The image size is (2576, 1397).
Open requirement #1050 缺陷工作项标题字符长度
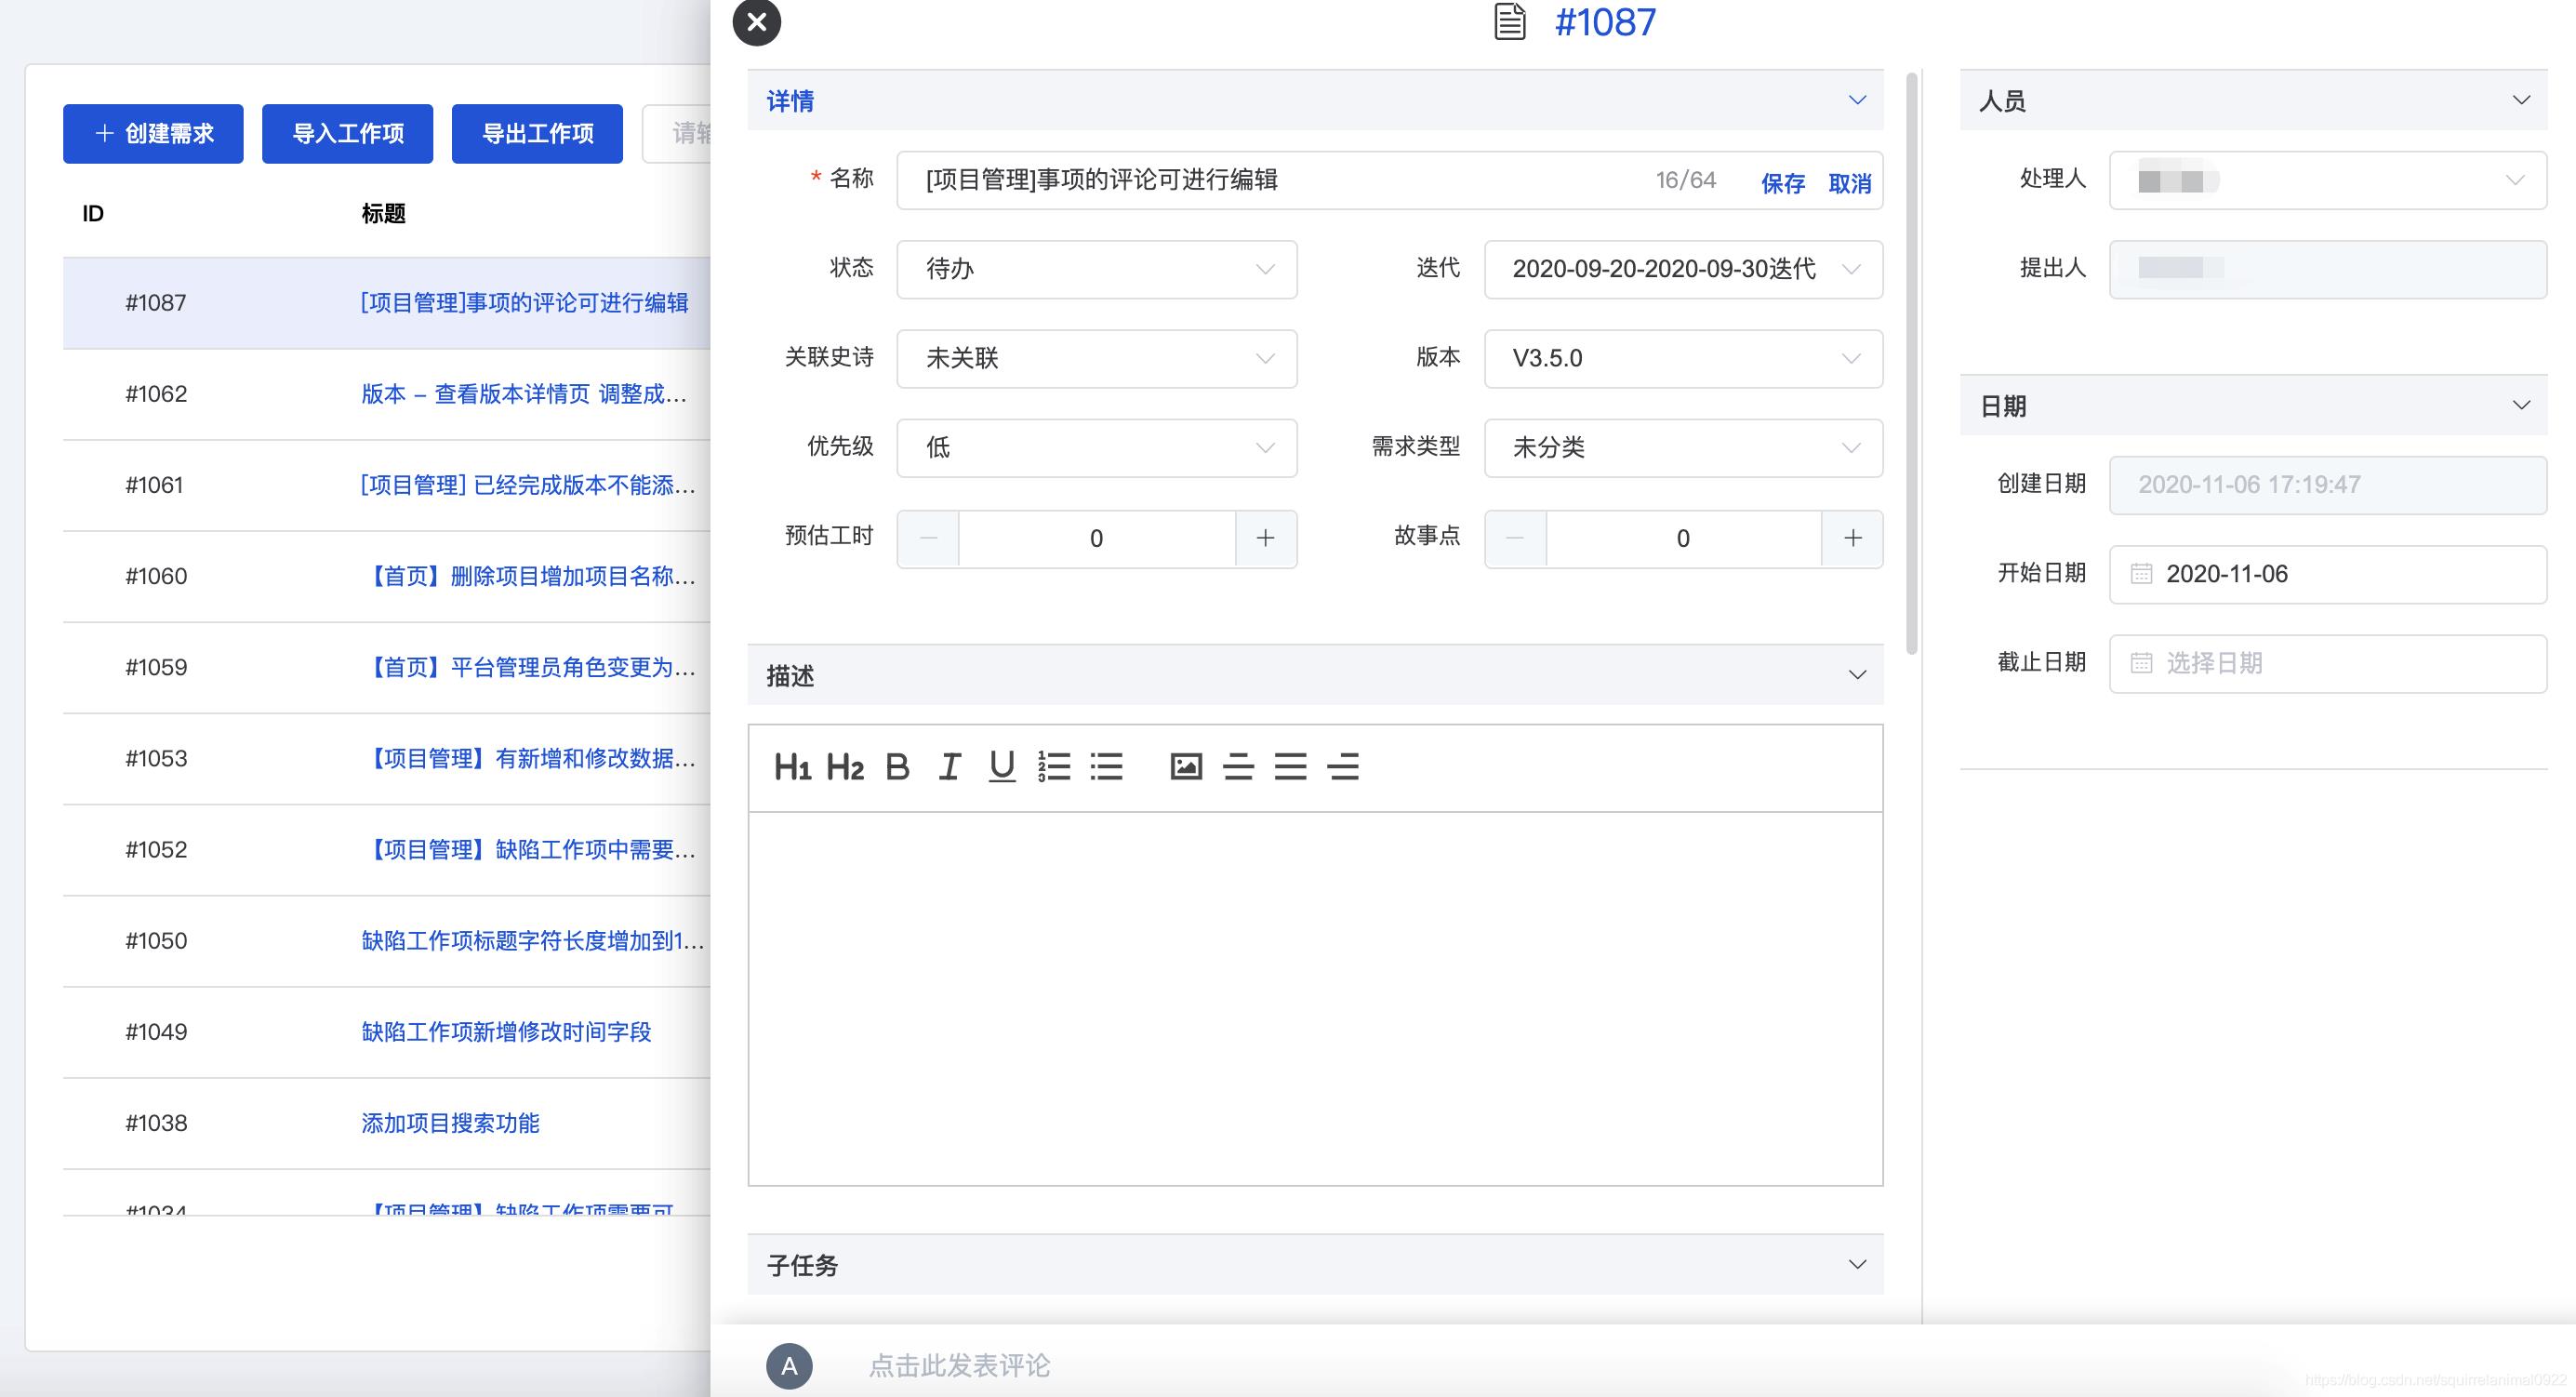point(532,940)
